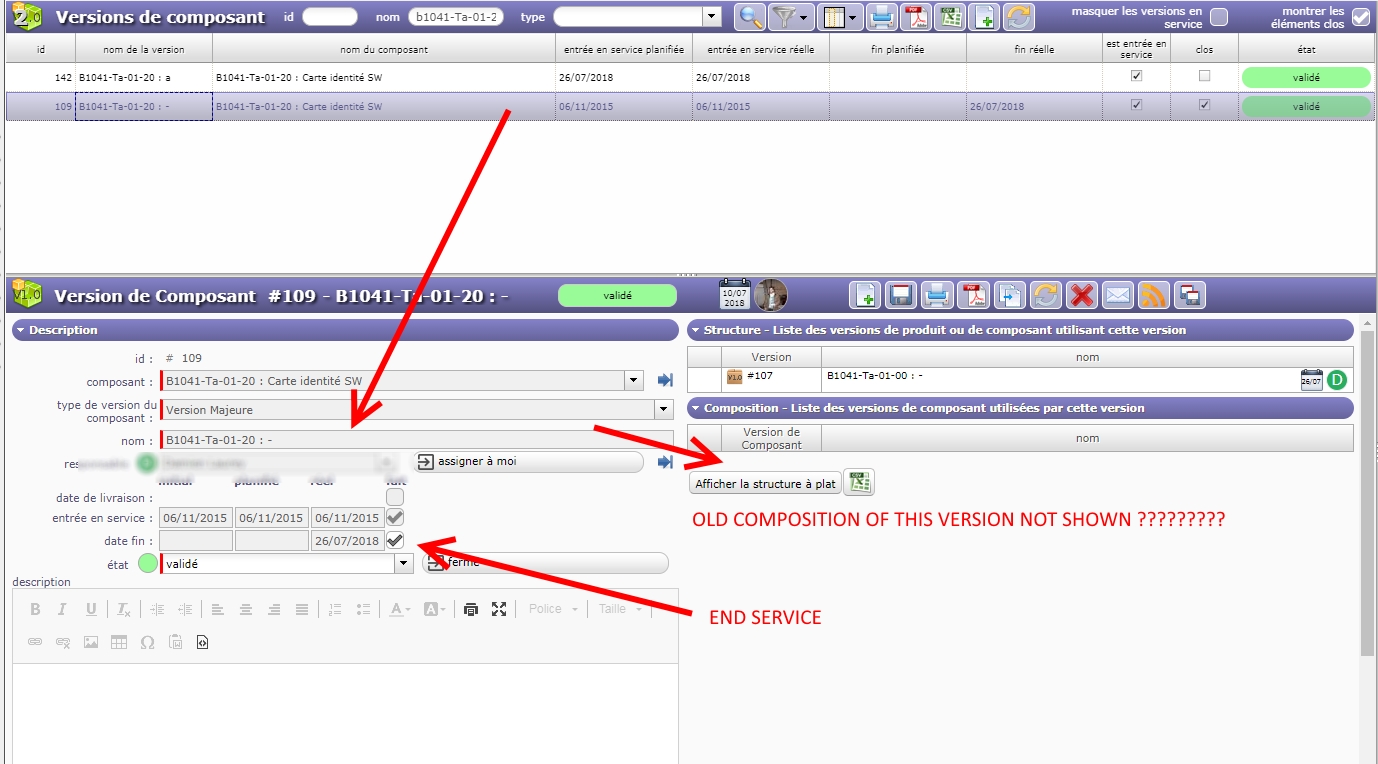Toggle clos checkbox for row 142
Image resolution: width=1378 pixels, height=764 pixels.
click(x=1204, y=76)
